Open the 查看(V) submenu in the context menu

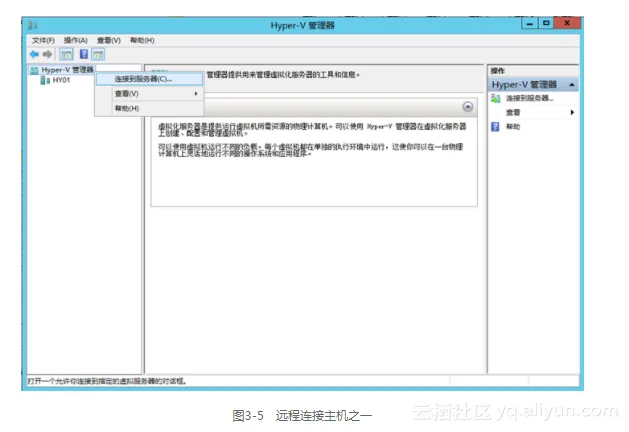pyautogui.click(x=149, y=93)
